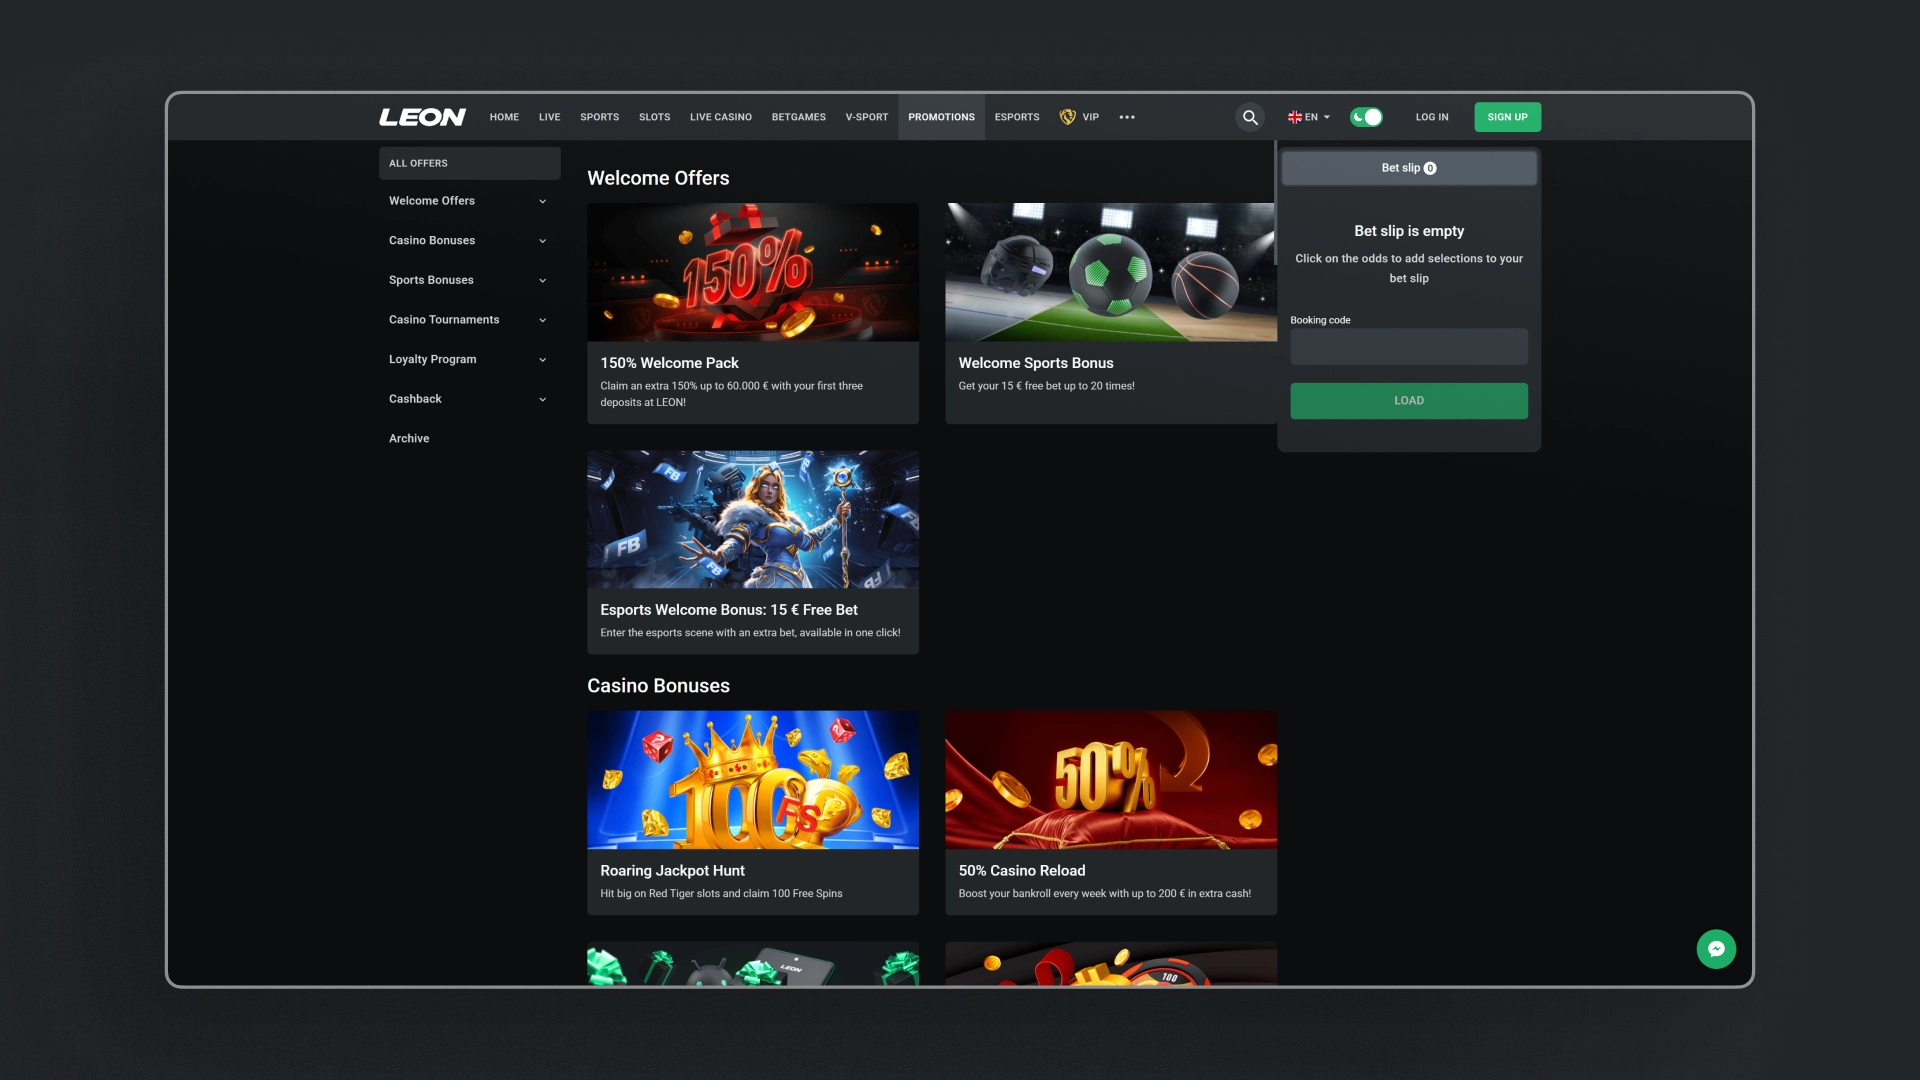Open the three-dots more menu
Viewport: 1920px width, 1080px height.
coord(1127,117)
